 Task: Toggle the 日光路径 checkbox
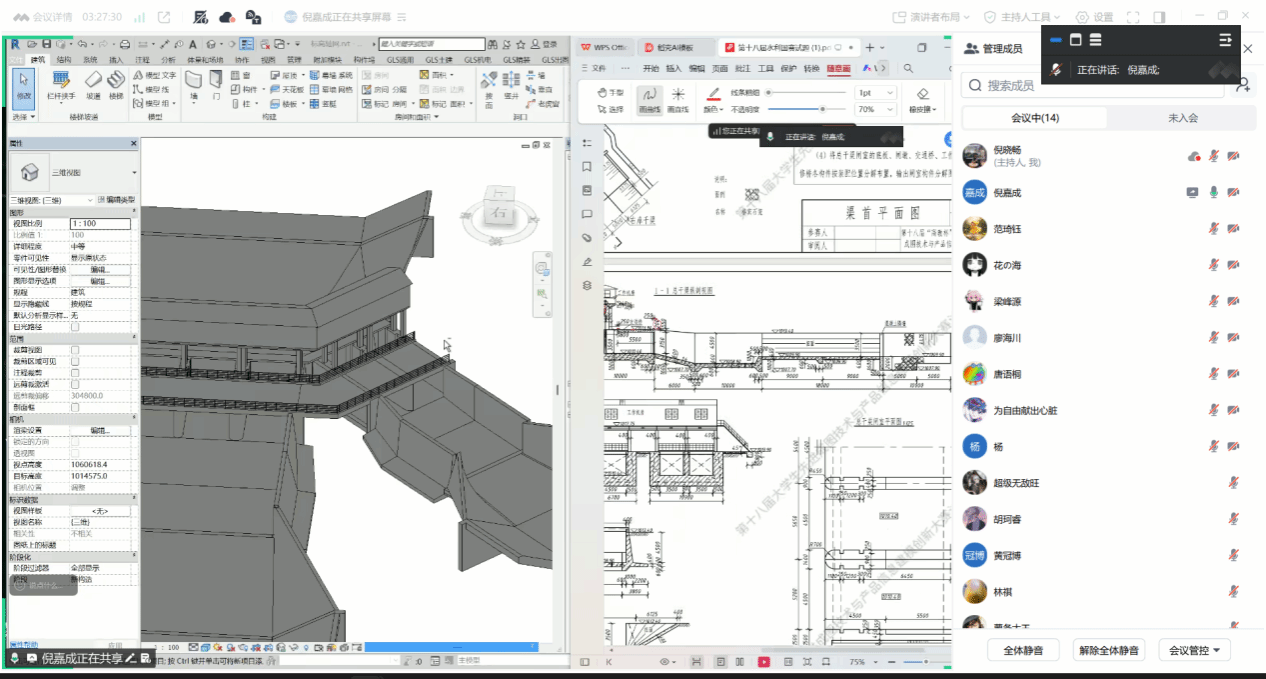click(x=75, y=327)
